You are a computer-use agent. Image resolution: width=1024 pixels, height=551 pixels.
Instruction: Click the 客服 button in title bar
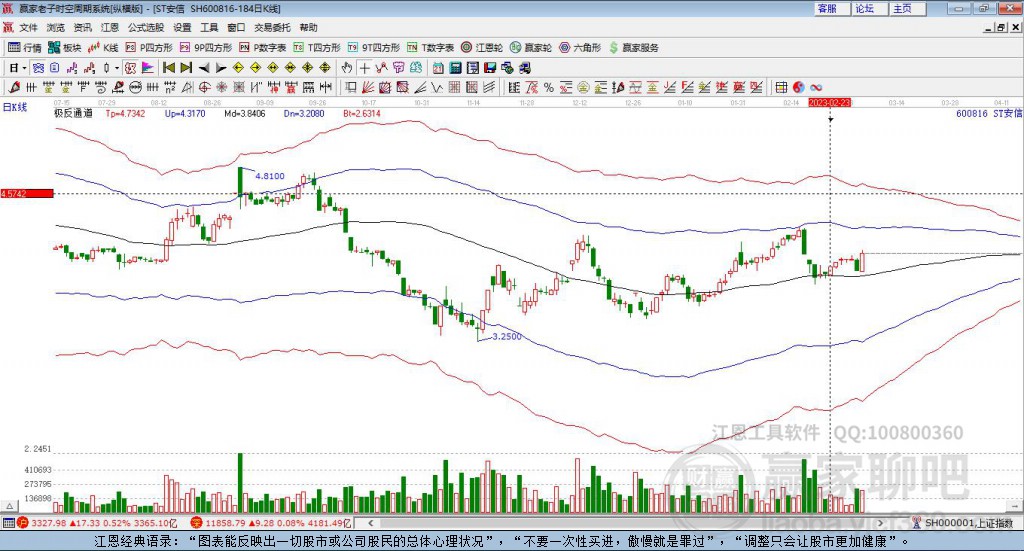pos(827,8)
